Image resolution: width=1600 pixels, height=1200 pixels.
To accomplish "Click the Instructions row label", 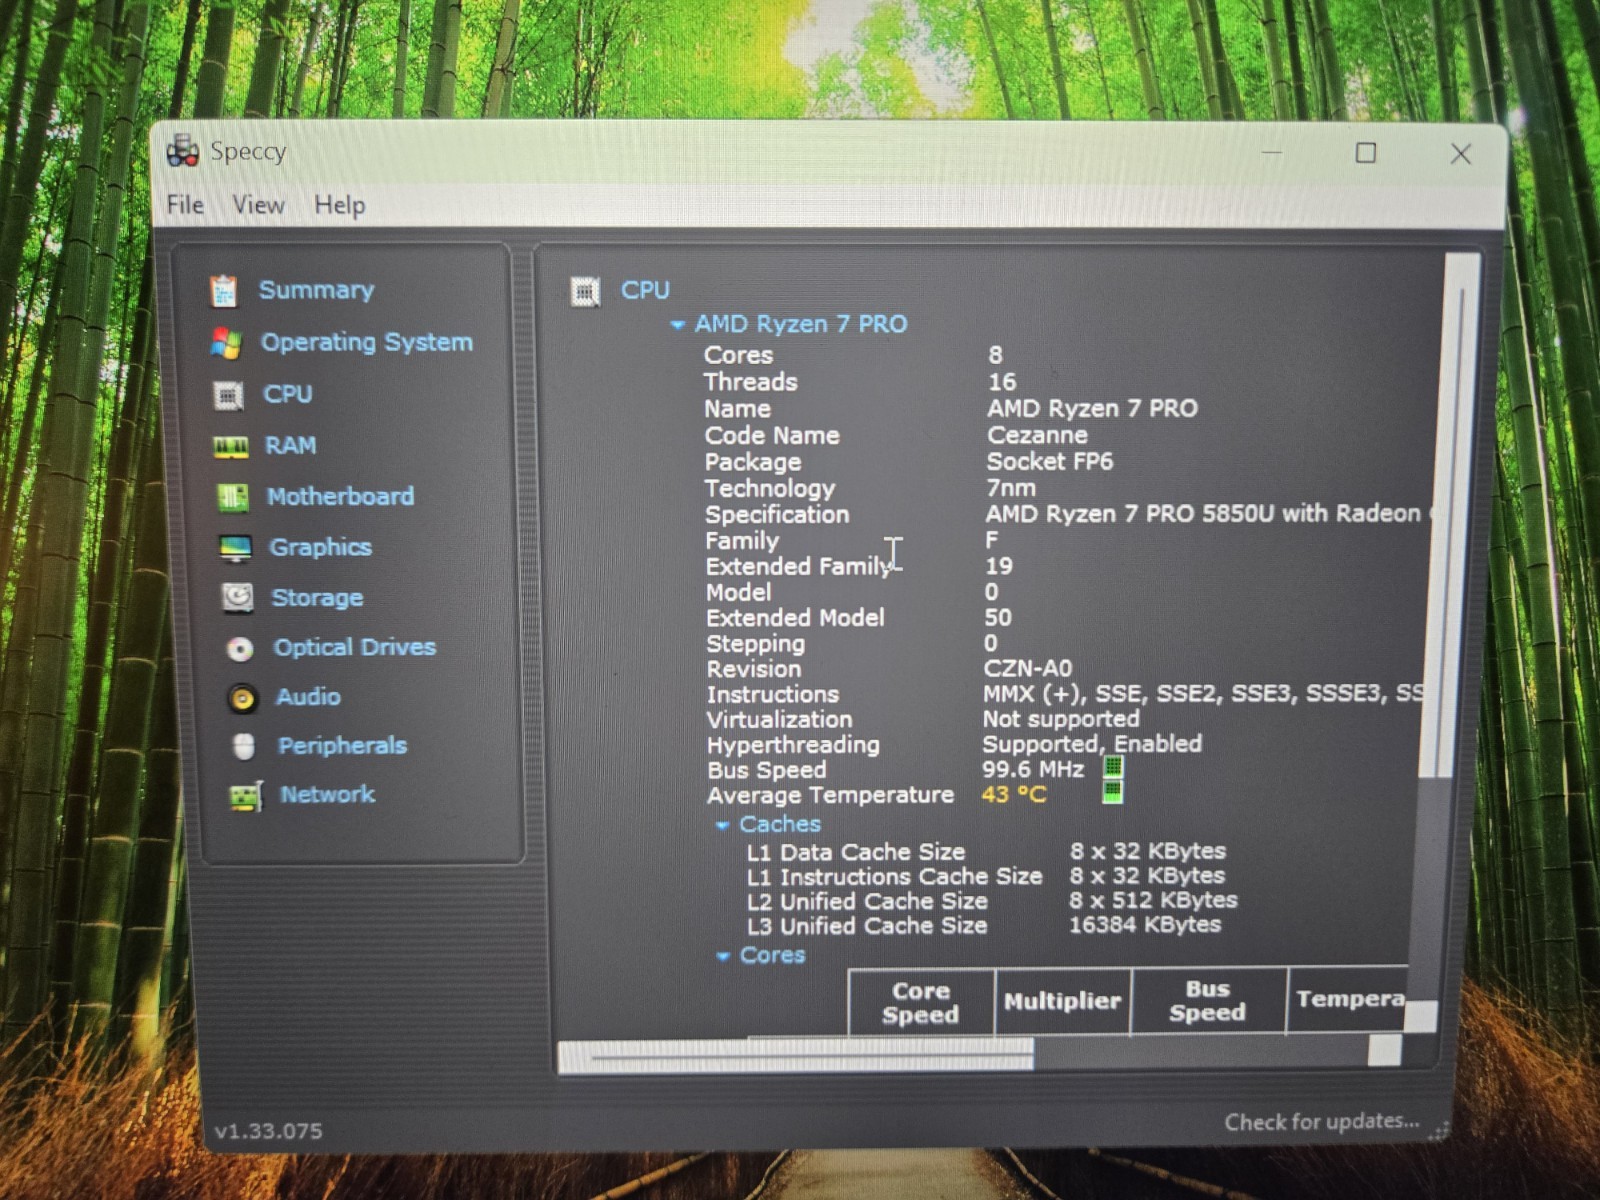I will click(773, 694).
